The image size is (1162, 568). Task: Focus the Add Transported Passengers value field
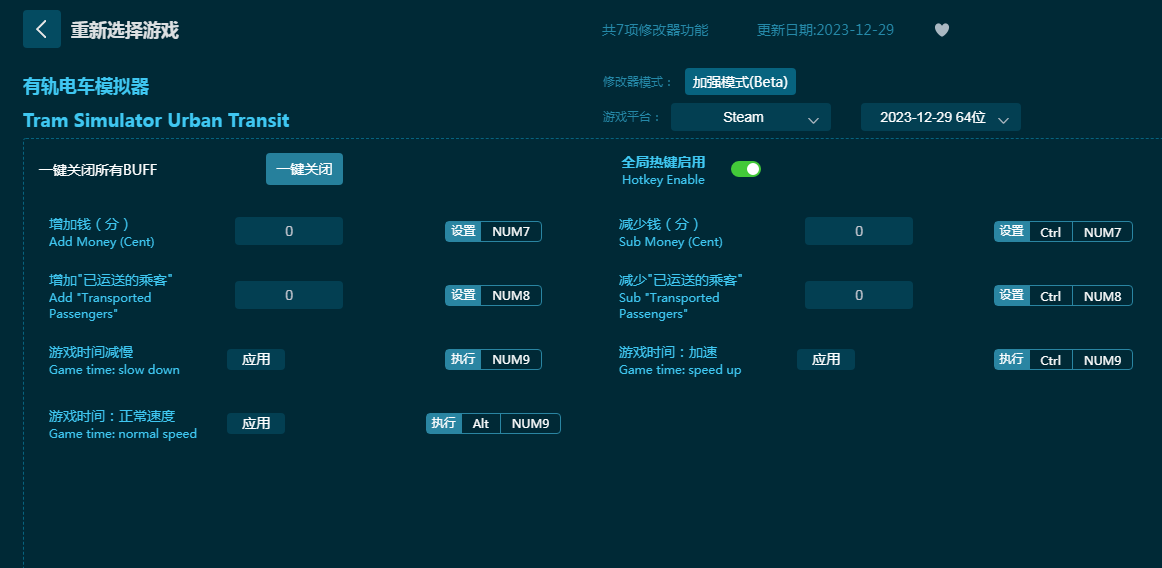tap(289, 295)
